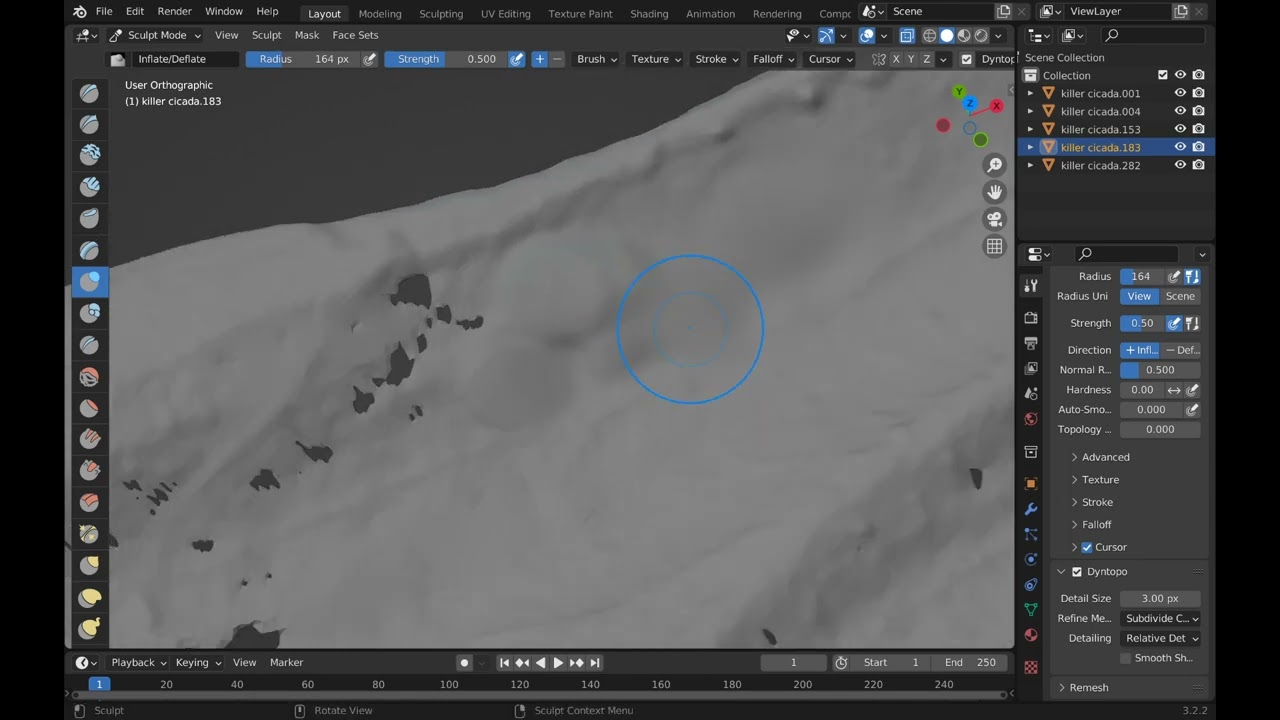Viewport: 1280px width, 720px height.
Task: Open the Brush dropdown in header
Action: pos(597,59)
